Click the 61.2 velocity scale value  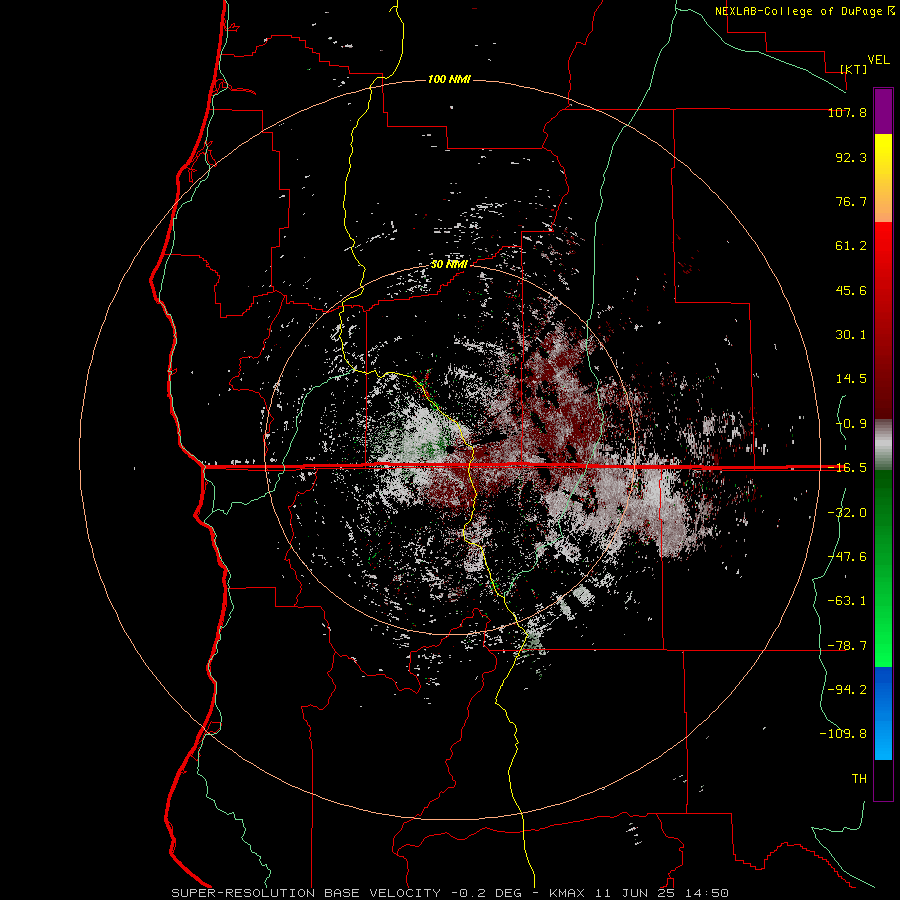point(851,246)
